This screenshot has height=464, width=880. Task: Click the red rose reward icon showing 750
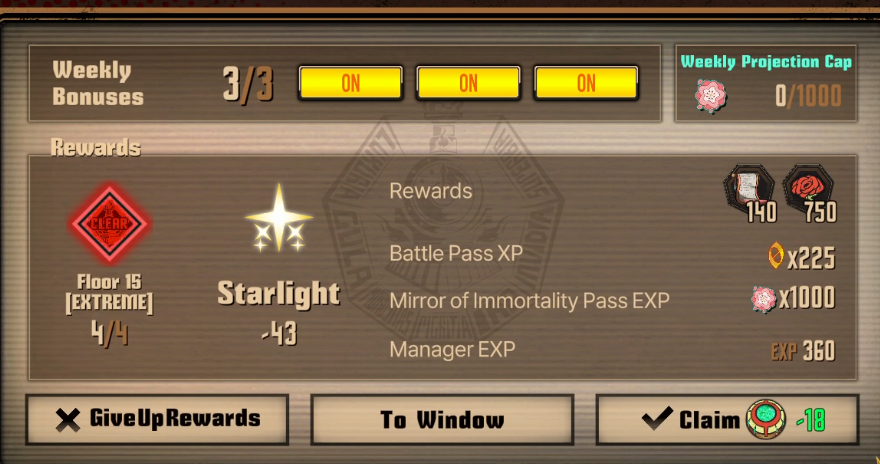coord(809,194)
